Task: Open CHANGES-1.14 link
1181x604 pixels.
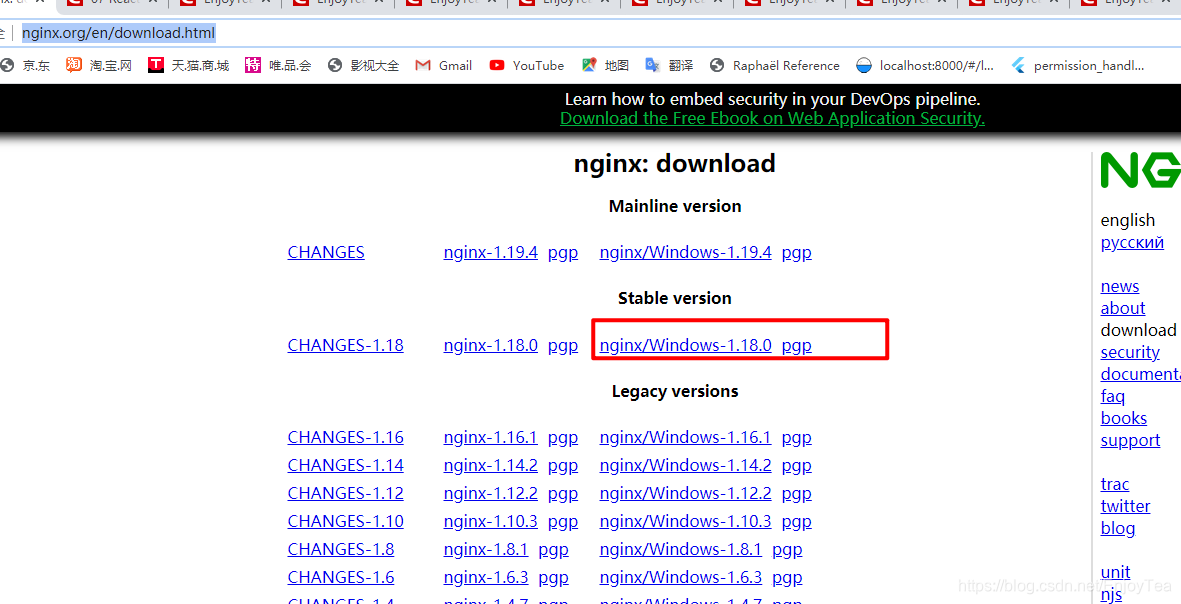Action: [346, 465]
